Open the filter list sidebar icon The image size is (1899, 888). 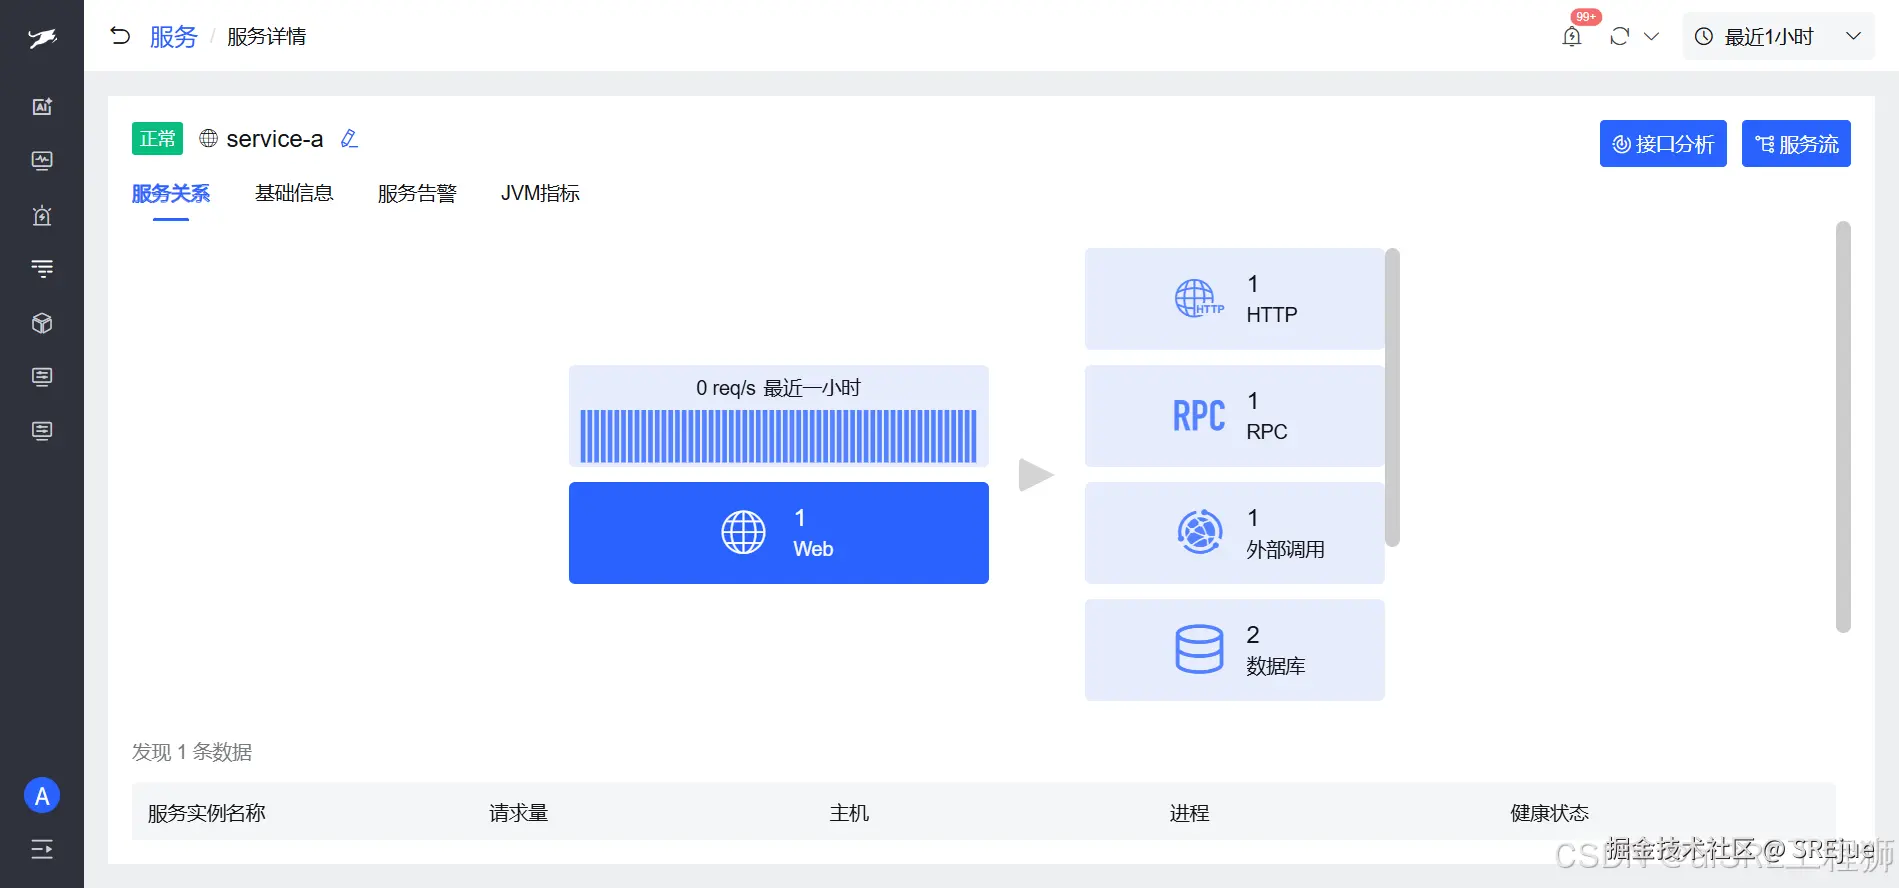(x=42, y=269)
